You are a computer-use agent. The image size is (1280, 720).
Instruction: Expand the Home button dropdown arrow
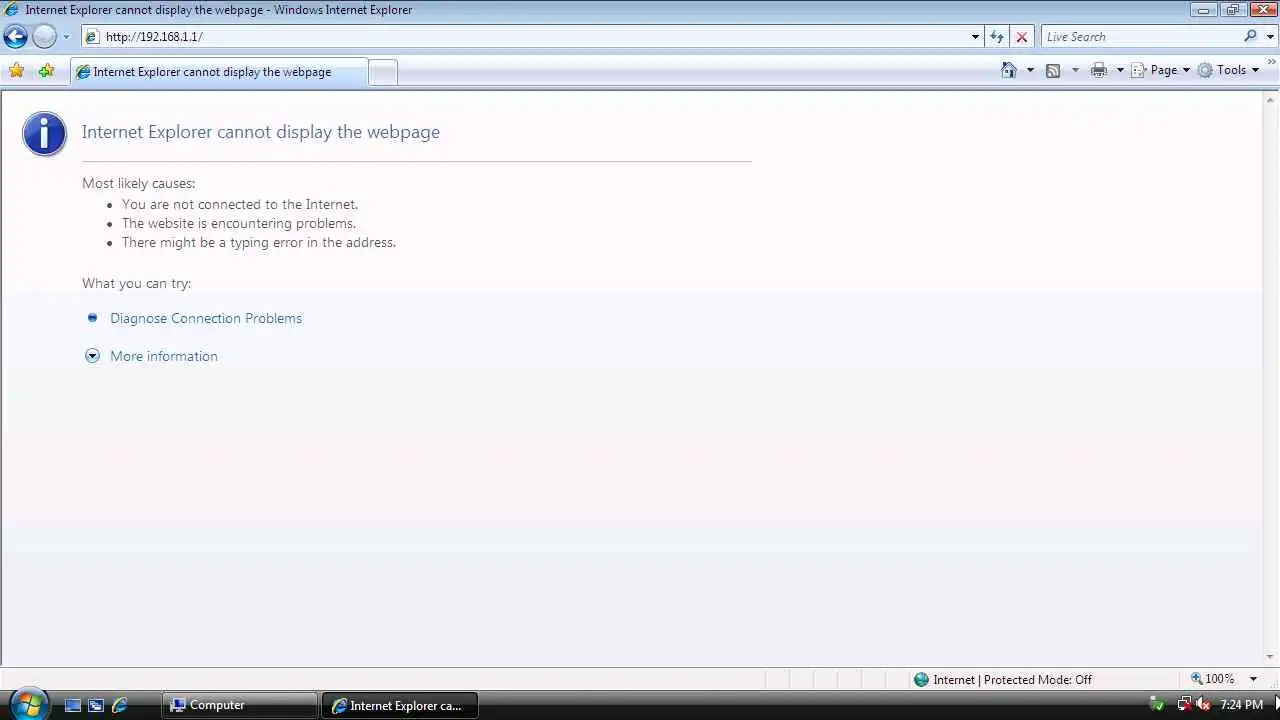[x=1030, y=70]
